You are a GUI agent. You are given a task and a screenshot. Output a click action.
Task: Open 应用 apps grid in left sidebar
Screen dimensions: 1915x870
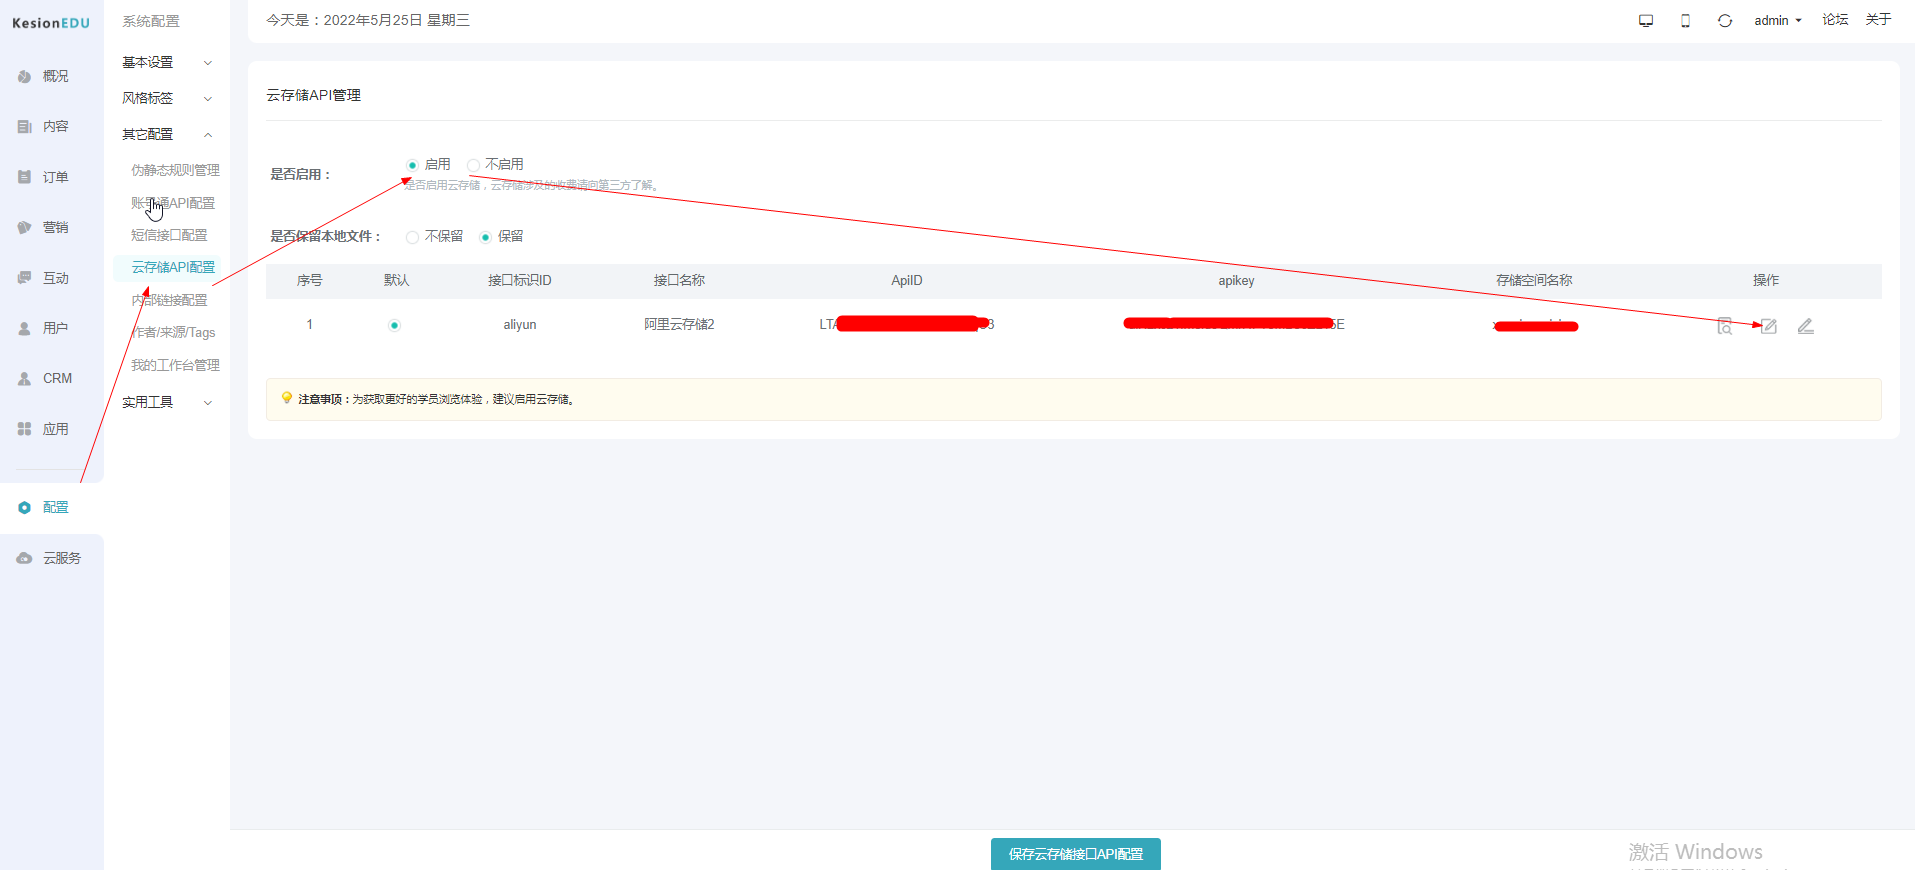click(25, 429)
